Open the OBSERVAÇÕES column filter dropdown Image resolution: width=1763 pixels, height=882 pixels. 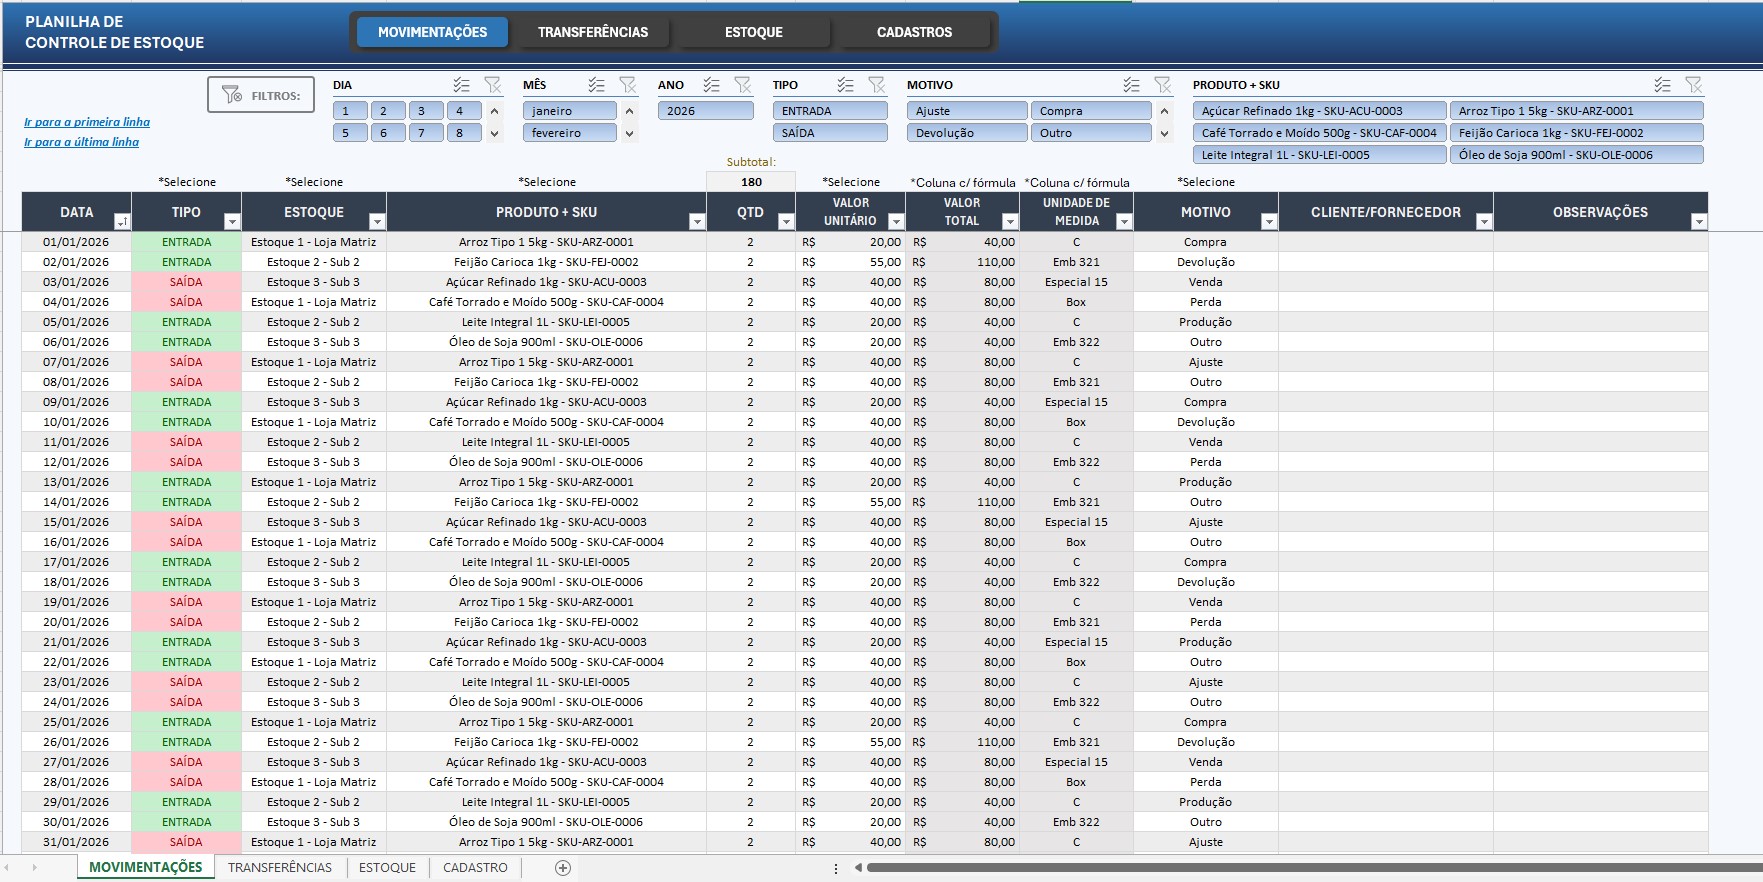tap(1699, 222)
